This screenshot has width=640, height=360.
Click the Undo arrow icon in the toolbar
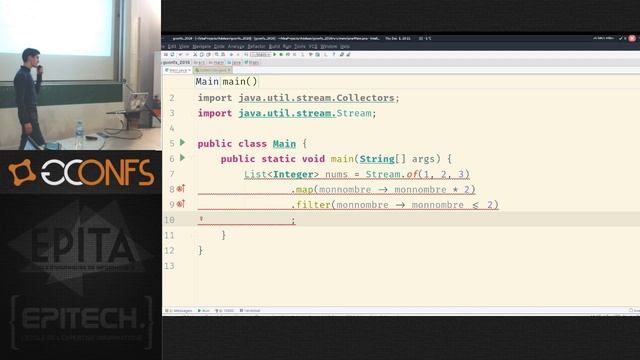[180, 54]
